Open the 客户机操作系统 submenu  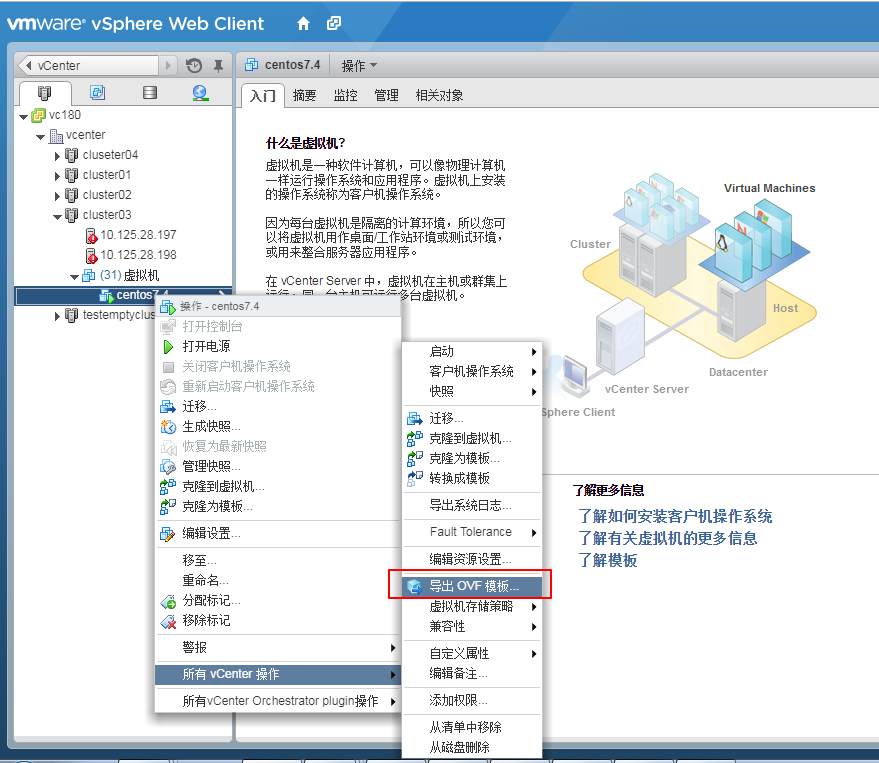pyautogui.click(x=472, y=371)
